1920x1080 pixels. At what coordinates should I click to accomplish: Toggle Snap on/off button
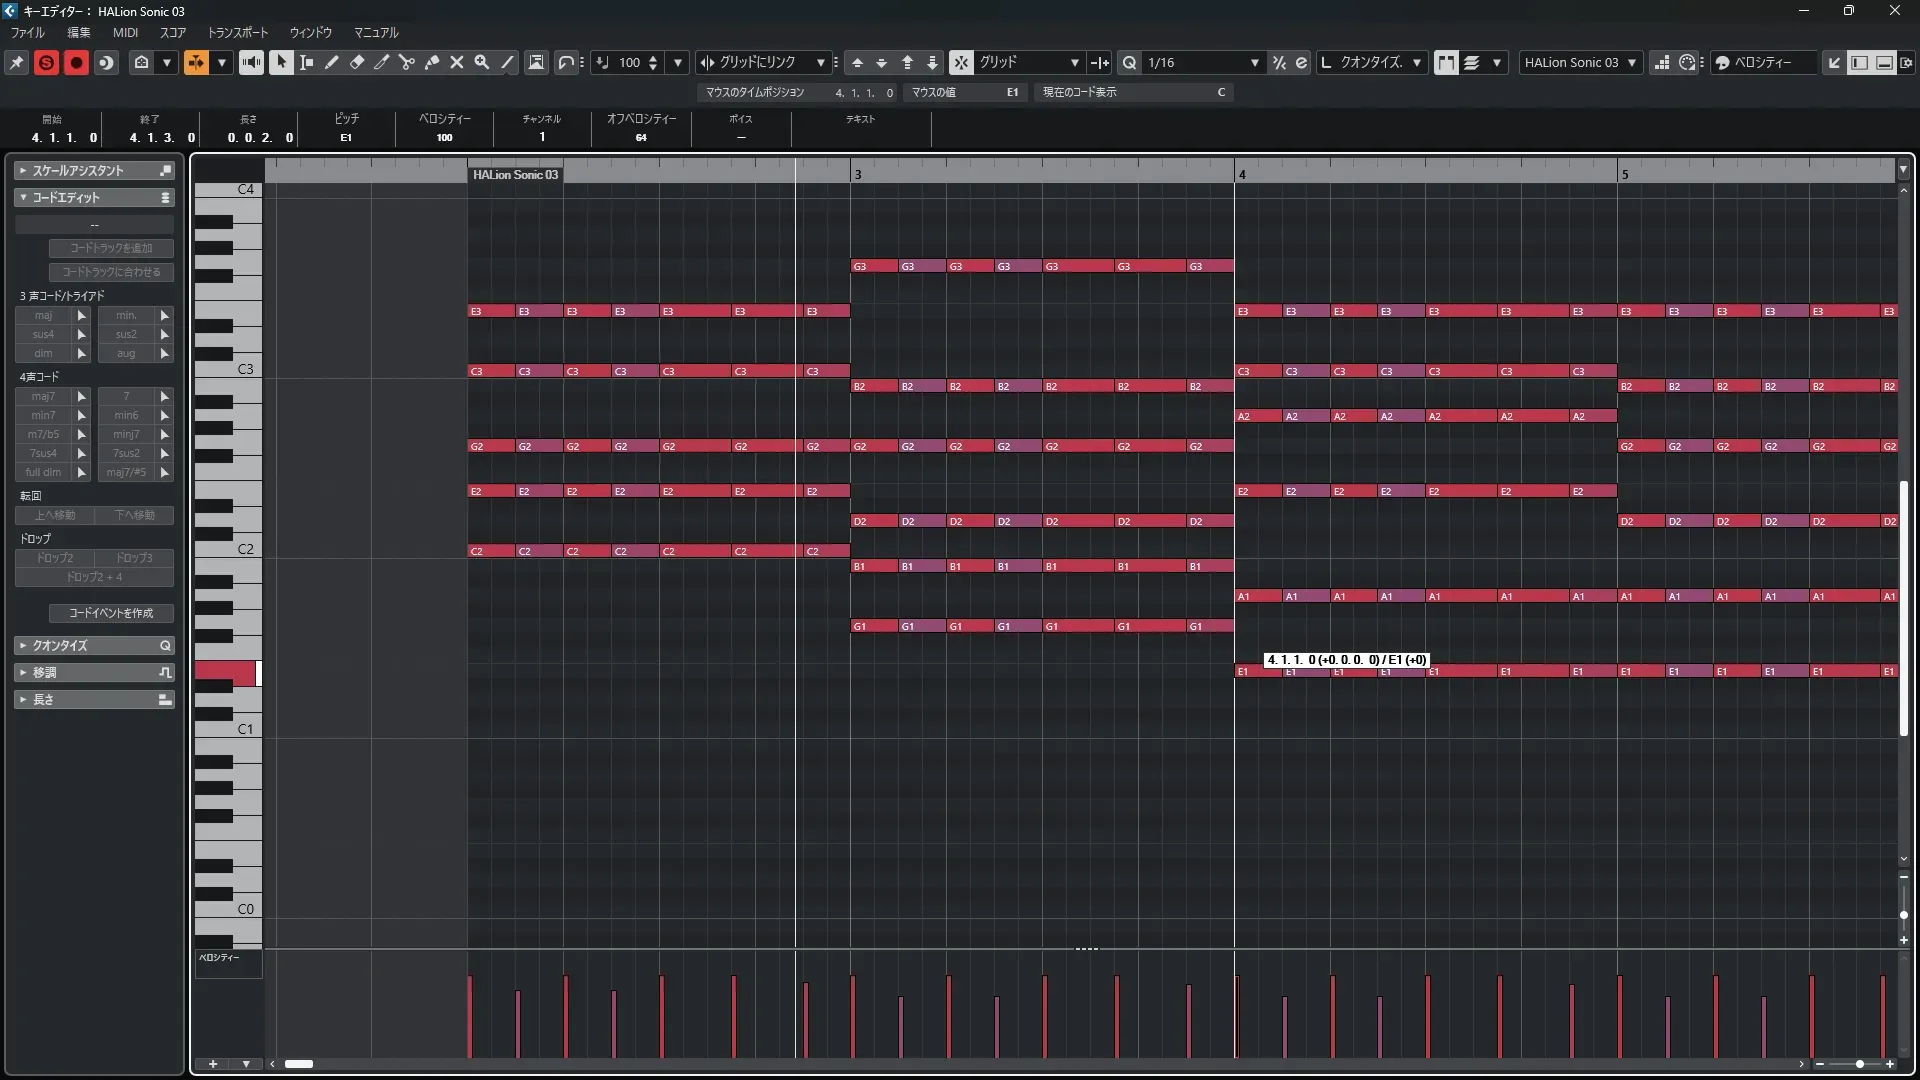[960, 62]
